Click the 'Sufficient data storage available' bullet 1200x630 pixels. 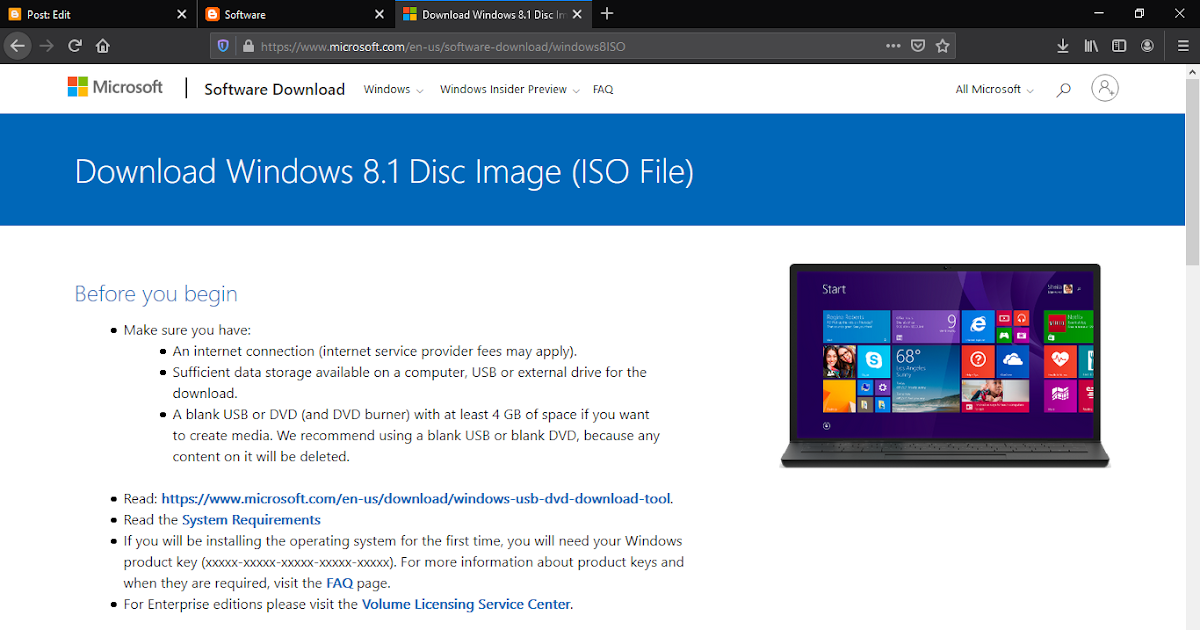tap(410, 382)
